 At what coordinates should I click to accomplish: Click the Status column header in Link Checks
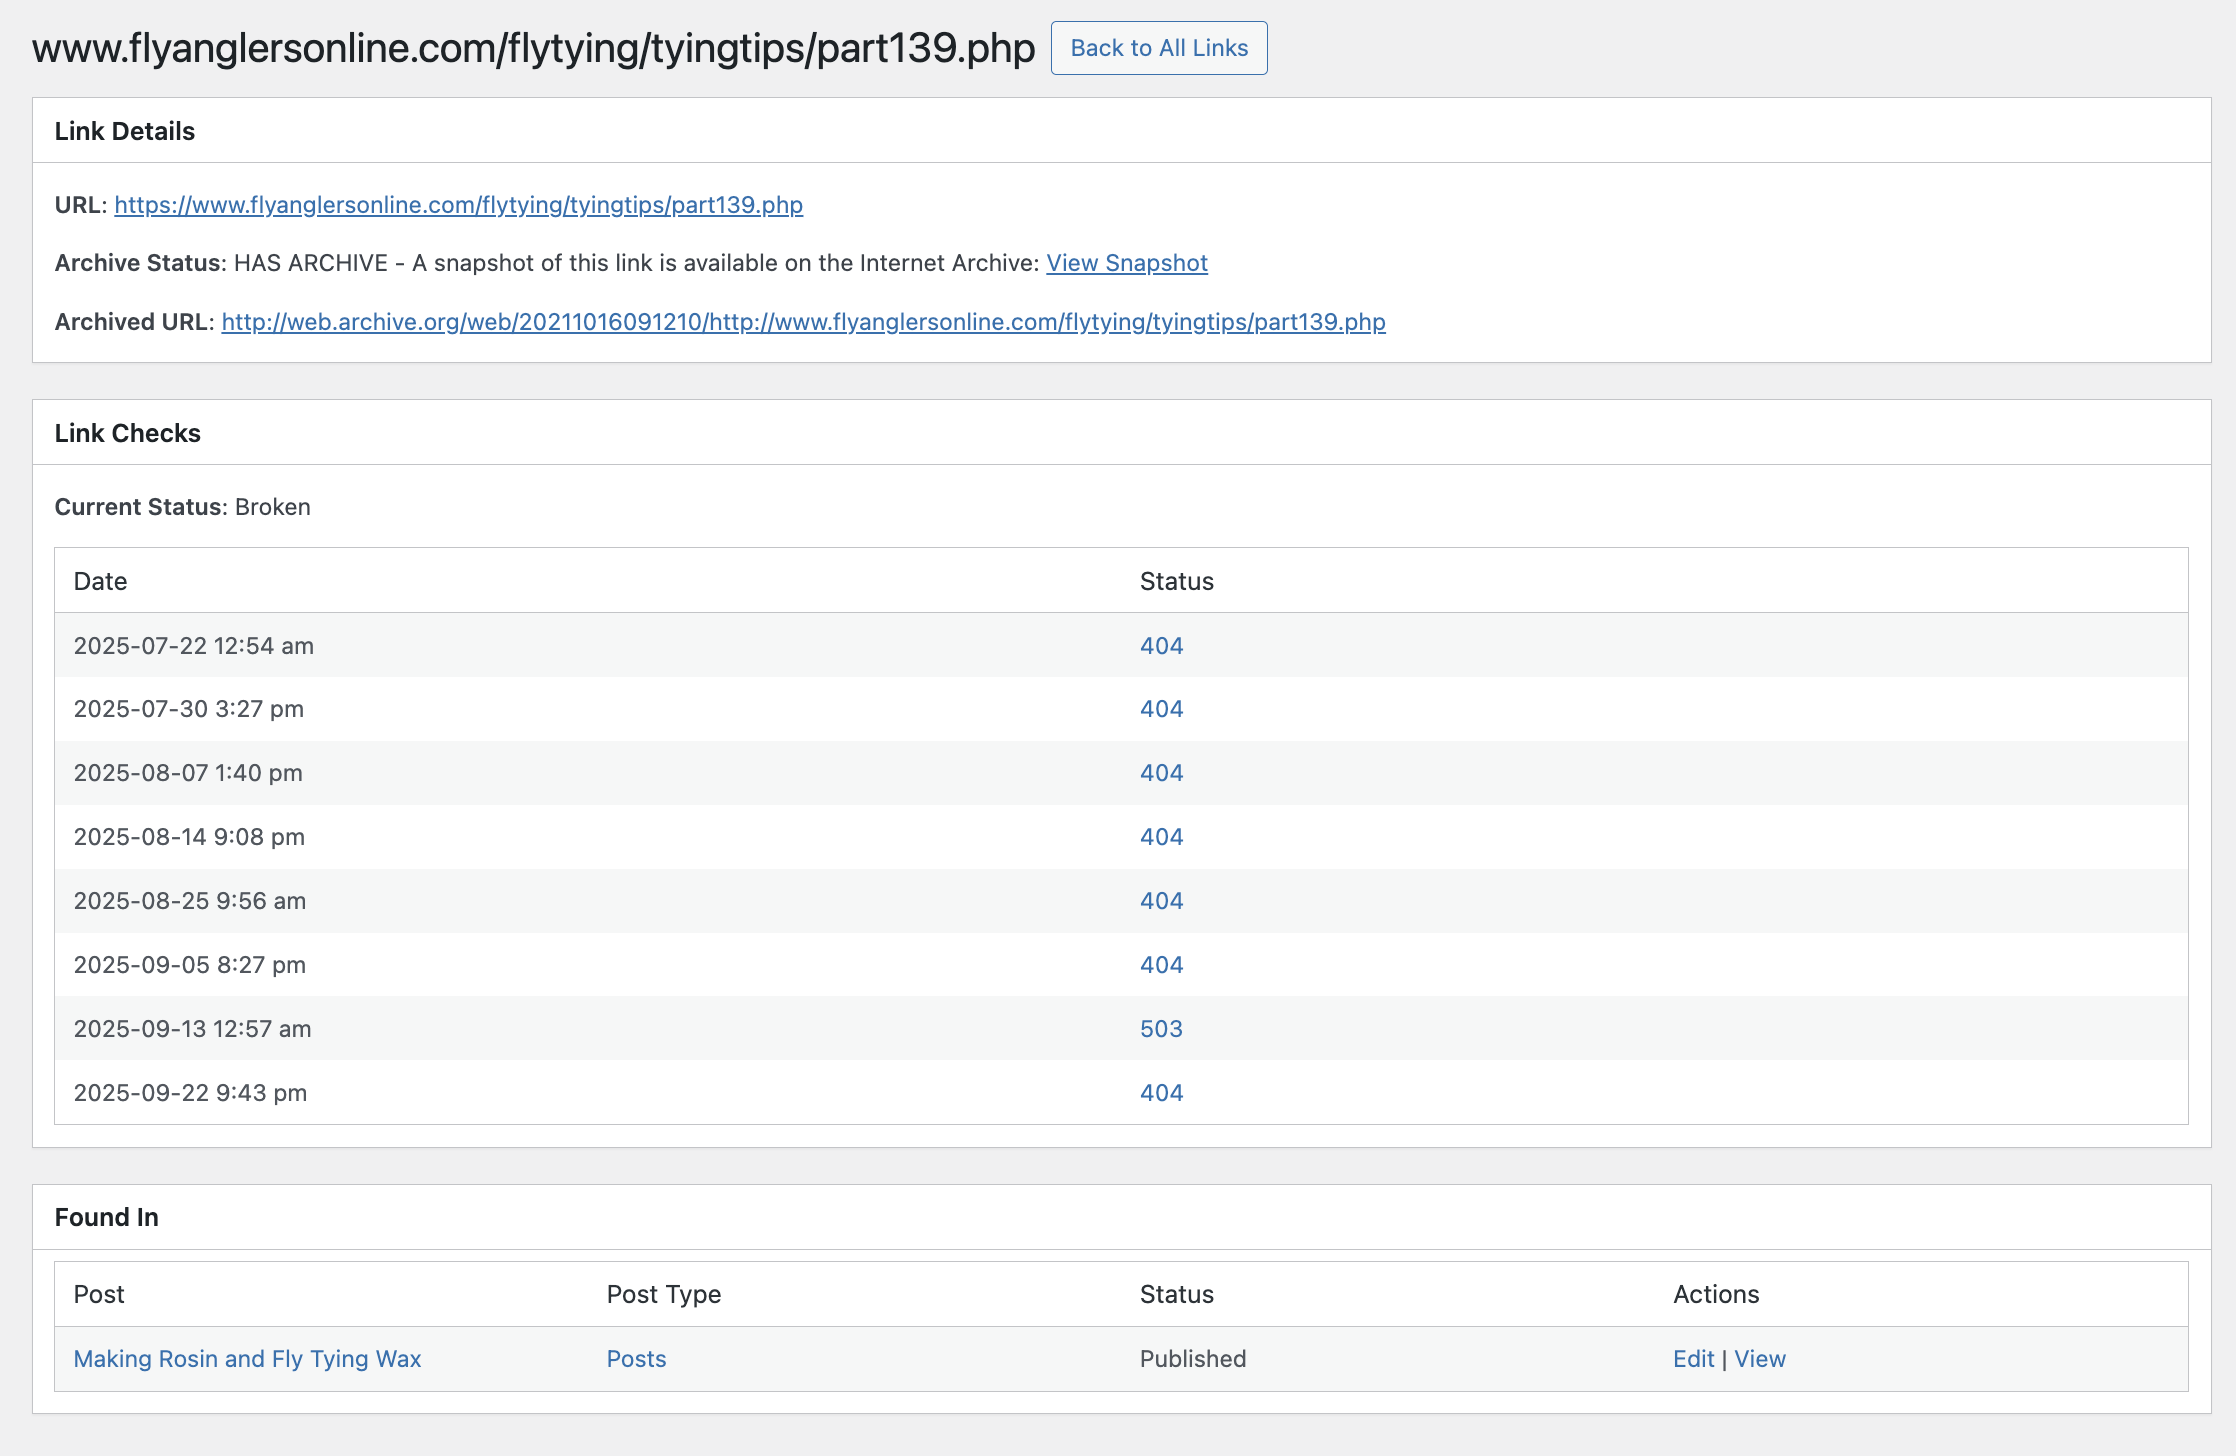point(1177,581)
